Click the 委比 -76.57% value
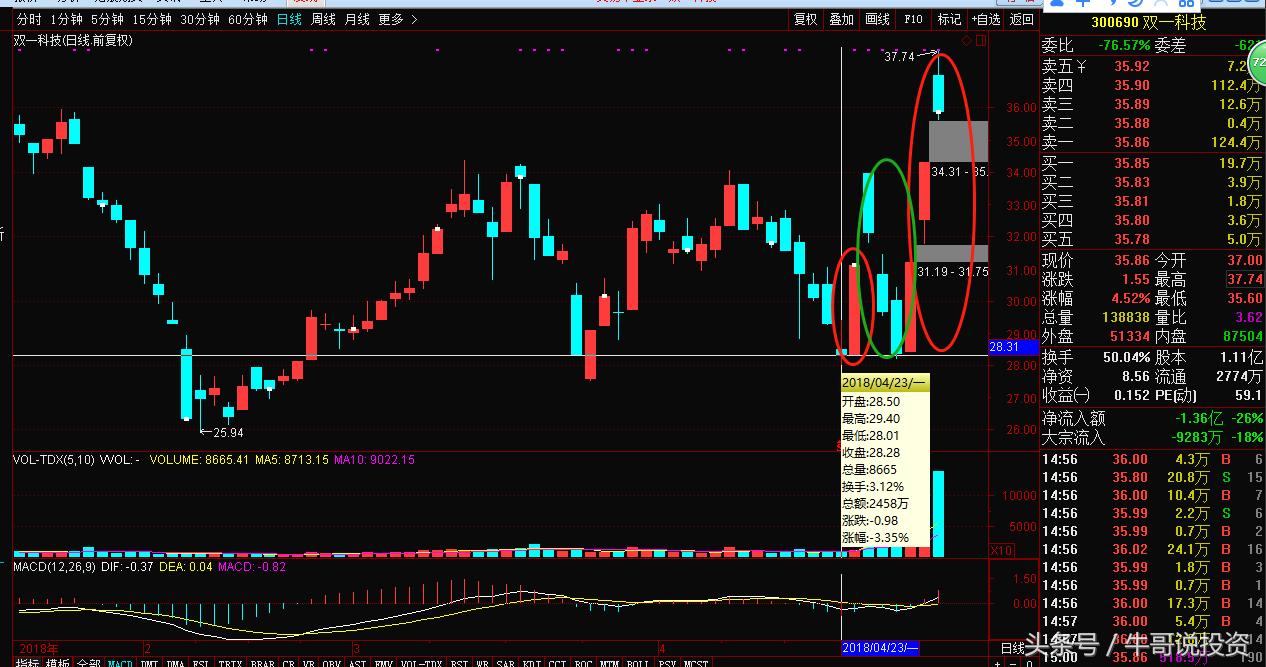Image resolution: width=1266 pixels, height=667 pixels. pos(1124,46)
